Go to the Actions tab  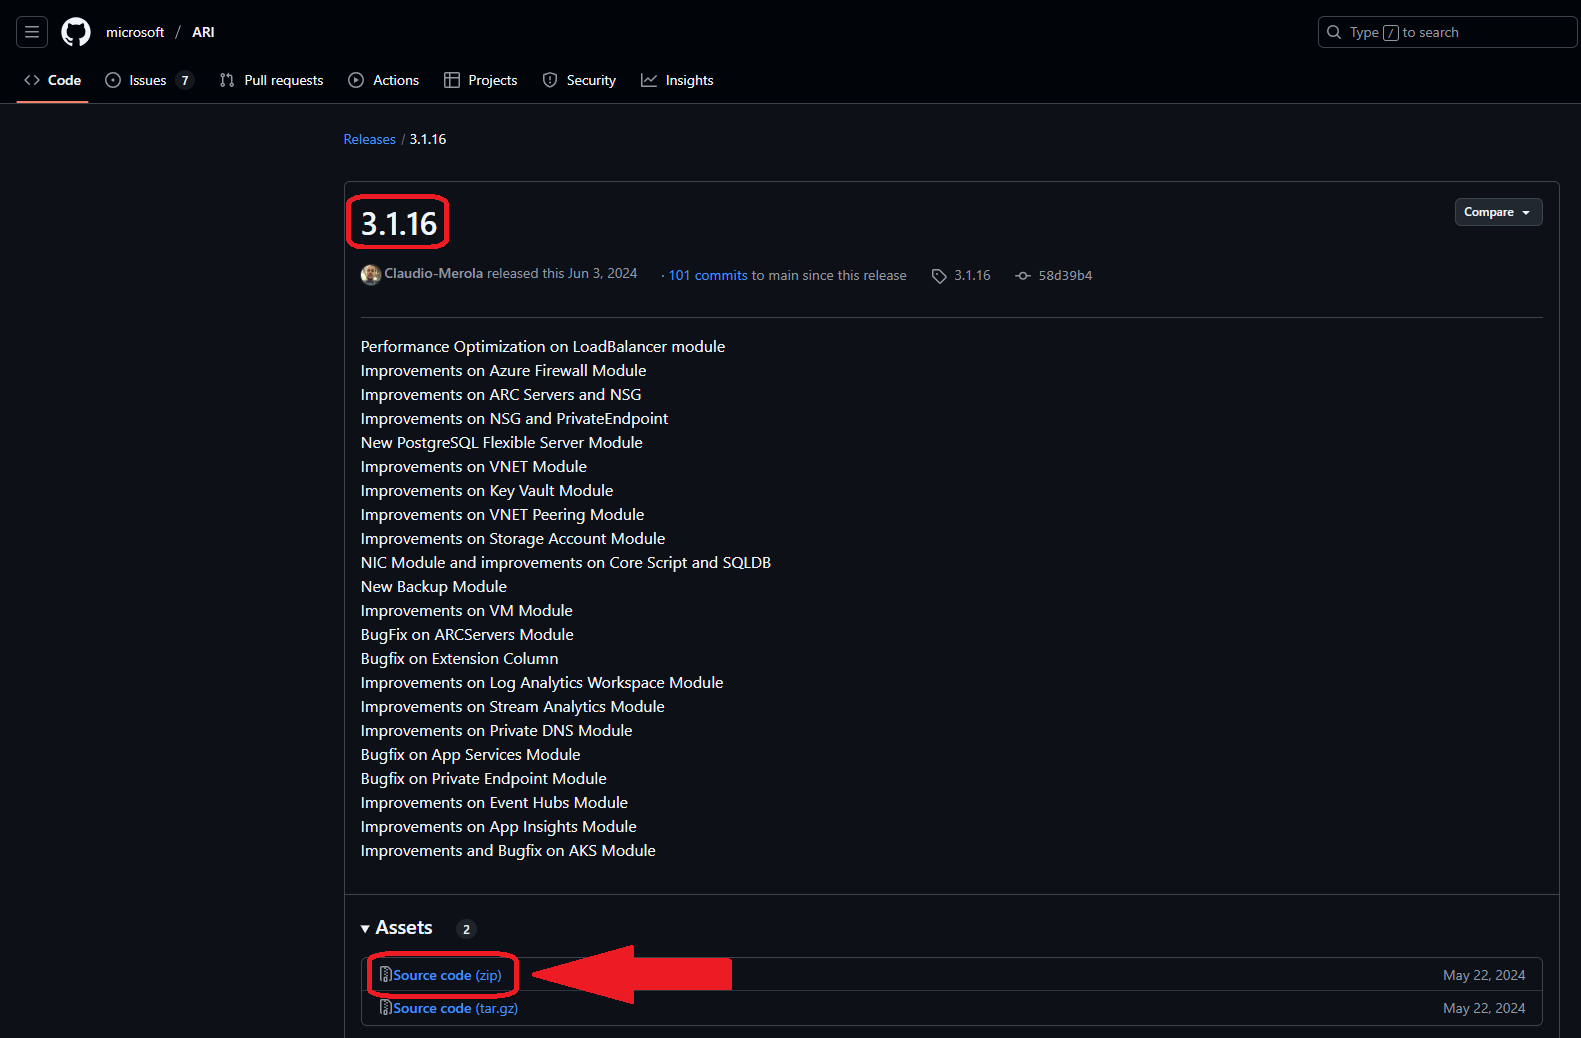[x=384, y=80]
